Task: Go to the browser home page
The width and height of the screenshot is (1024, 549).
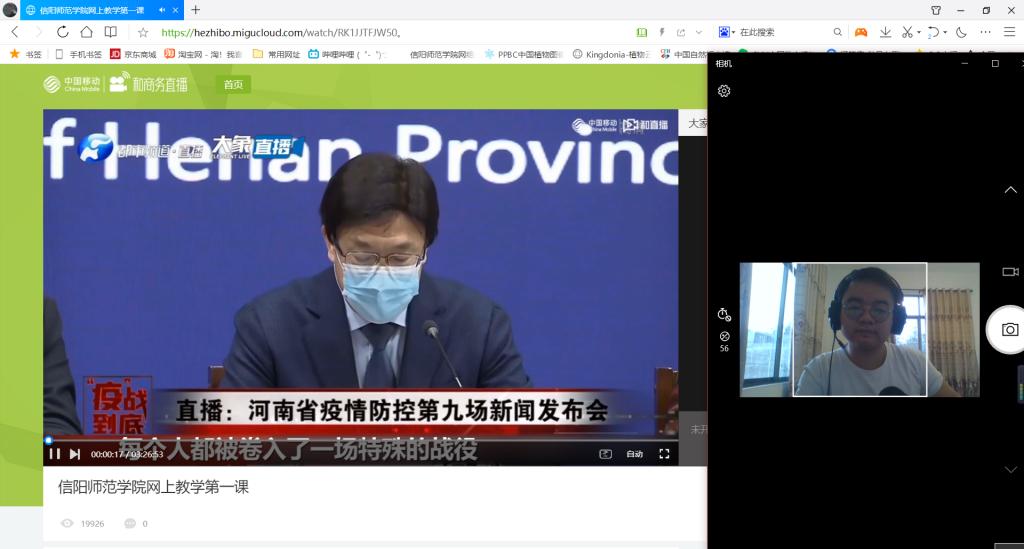Action: click(86, 32)
